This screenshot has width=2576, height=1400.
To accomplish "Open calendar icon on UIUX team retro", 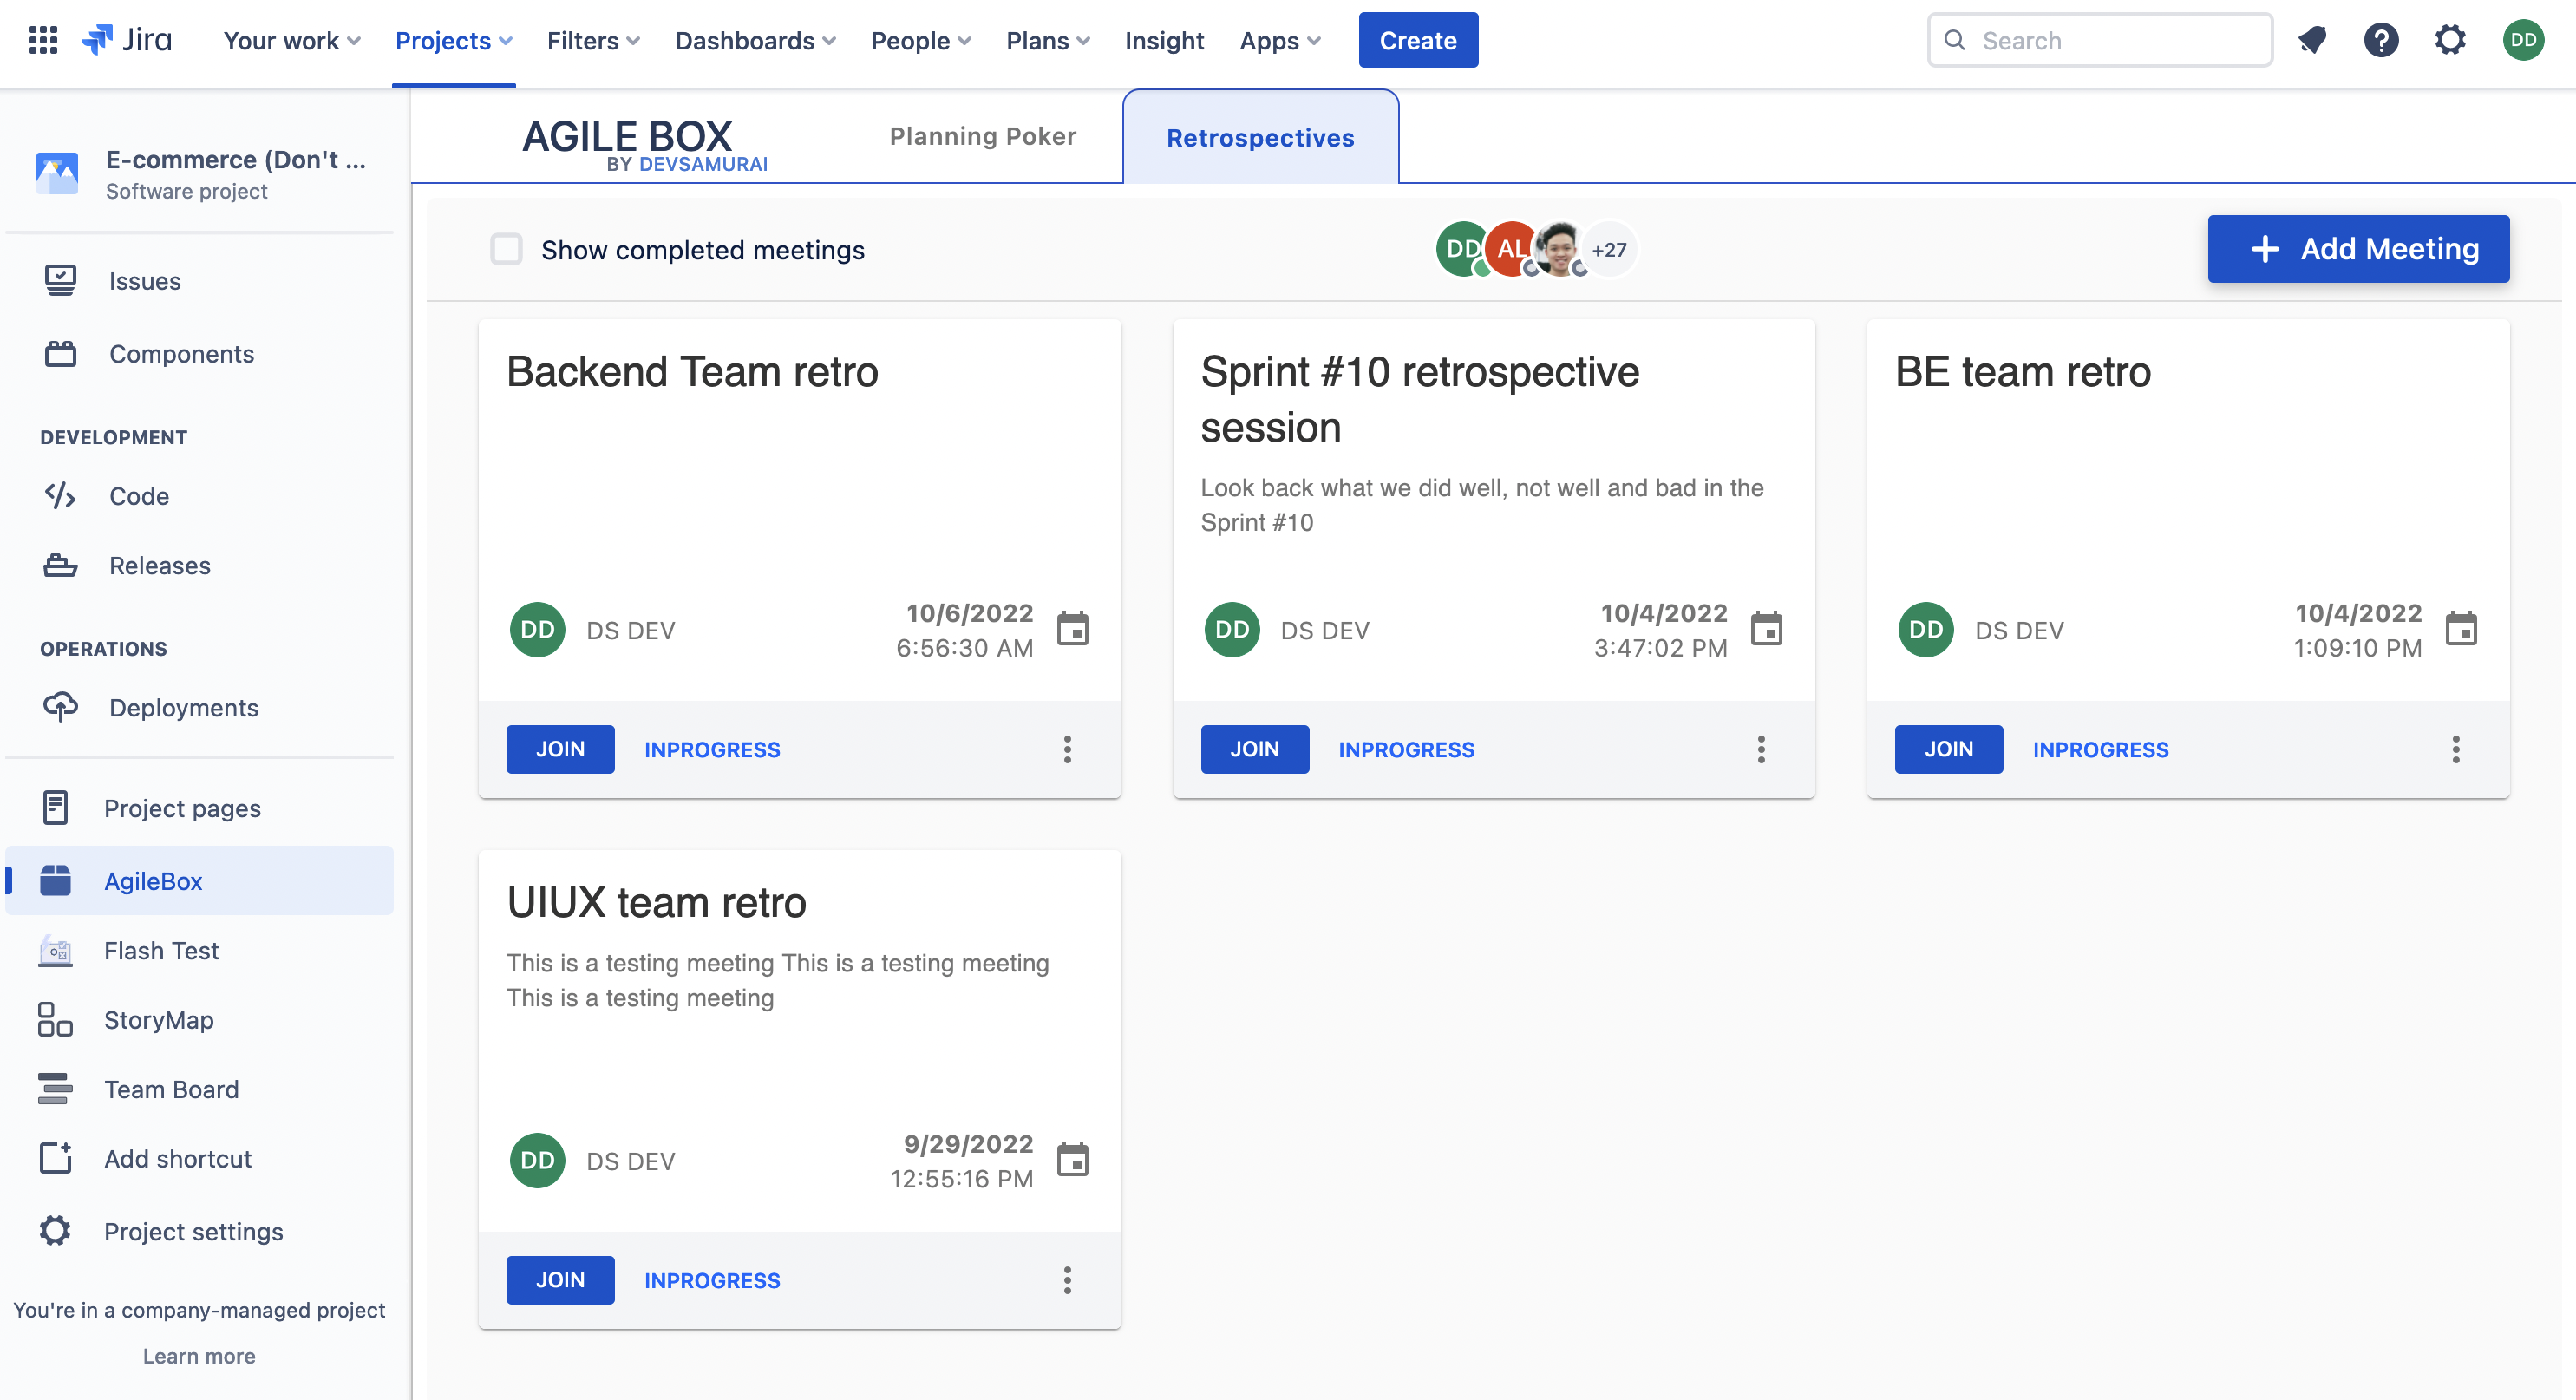I will 1073,1160.
